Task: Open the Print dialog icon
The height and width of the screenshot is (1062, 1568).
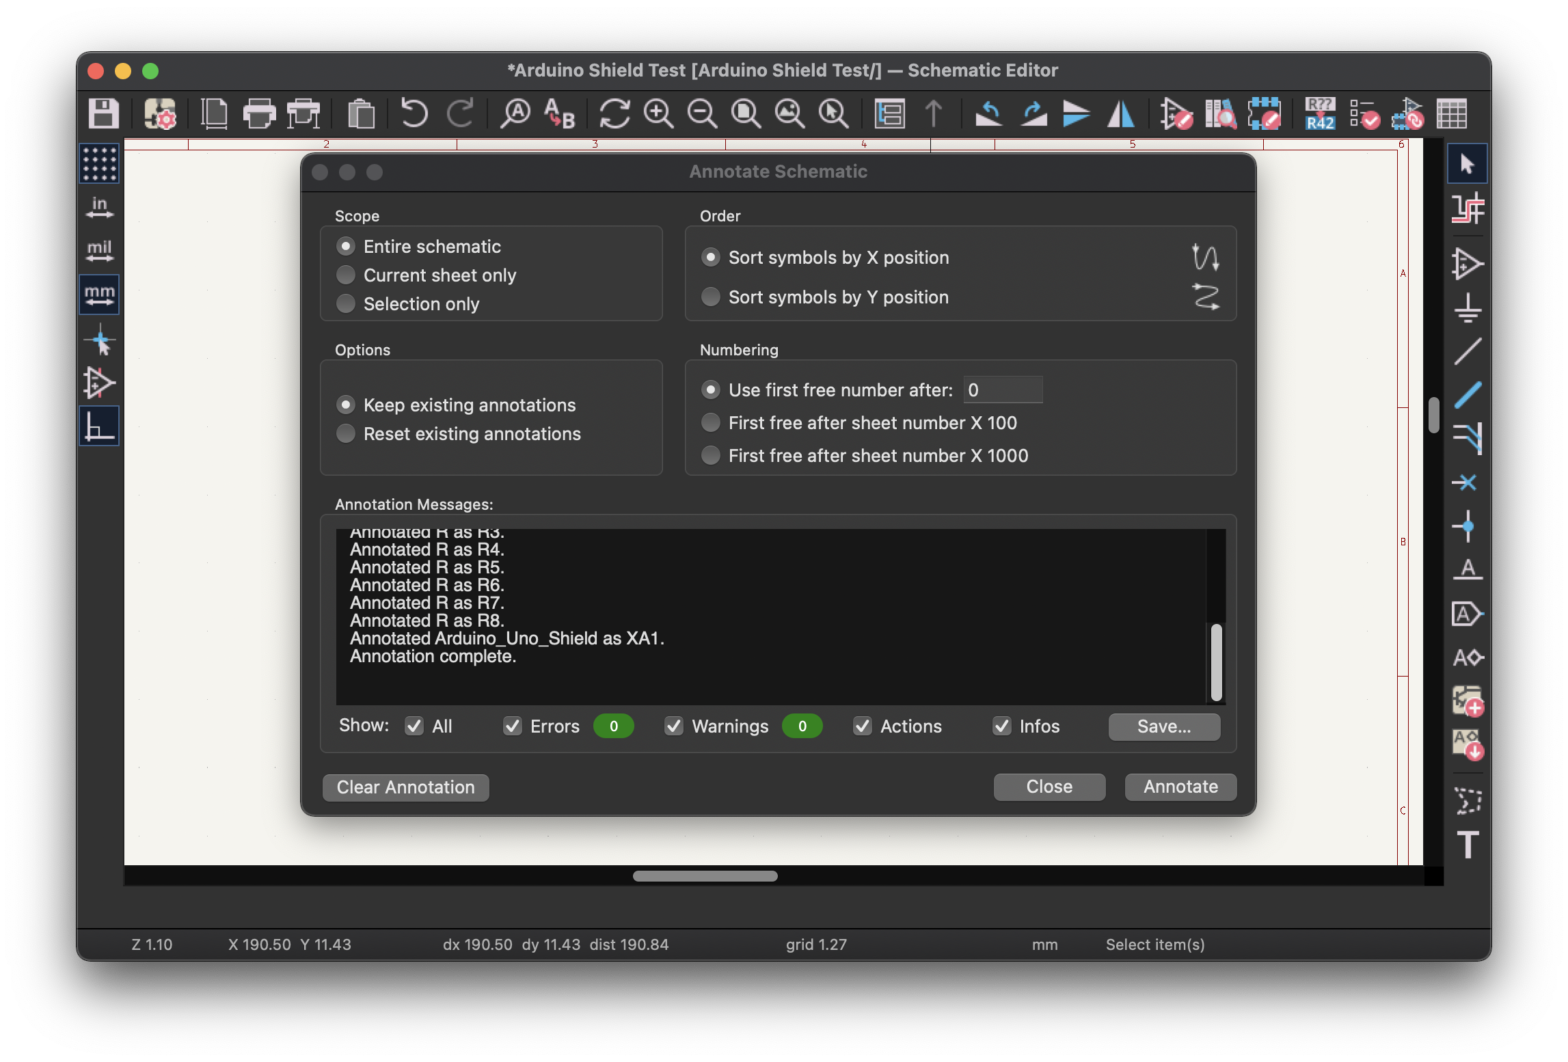Action: (x=259, y=114)
